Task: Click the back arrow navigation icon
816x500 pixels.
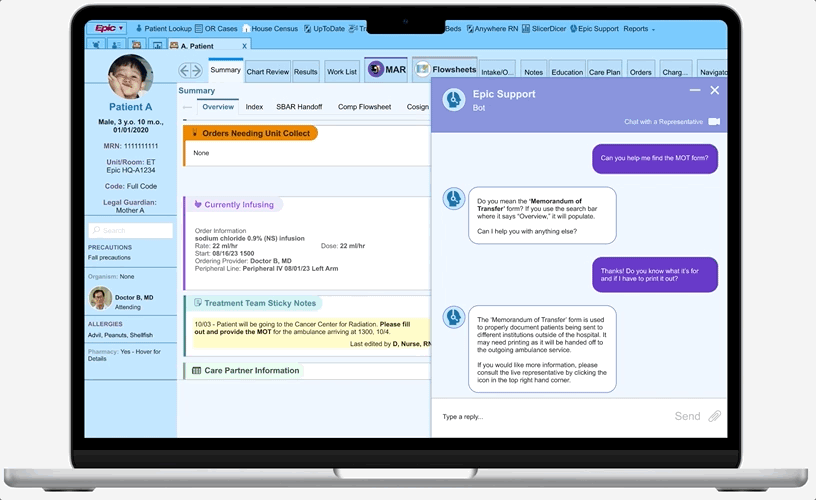Action: (x=185, y=71)
